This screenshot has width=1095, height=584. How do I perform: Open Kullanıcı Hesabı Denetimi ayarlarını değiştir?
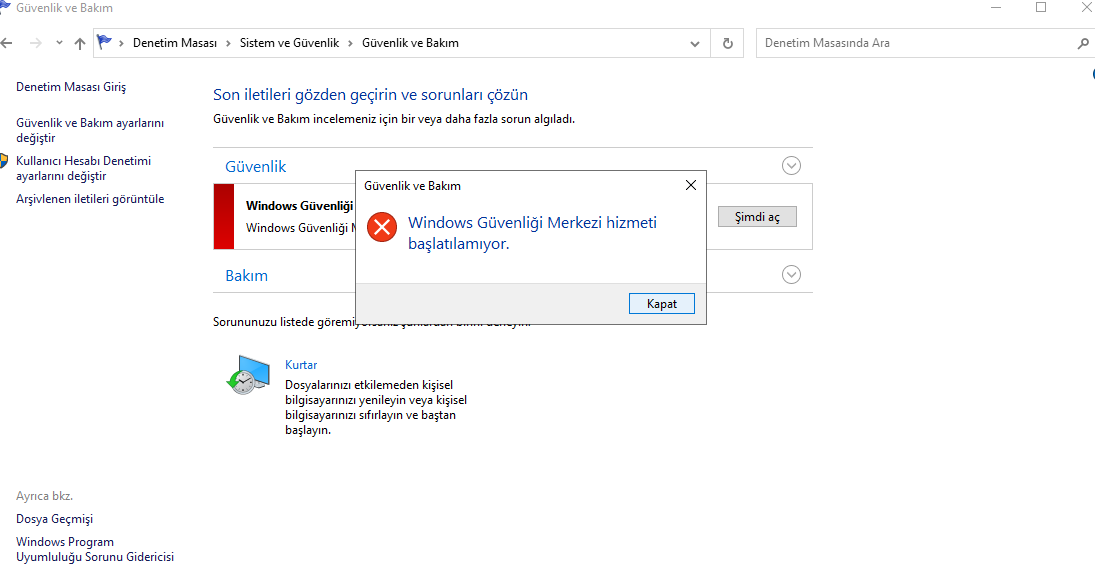[84, 168]
